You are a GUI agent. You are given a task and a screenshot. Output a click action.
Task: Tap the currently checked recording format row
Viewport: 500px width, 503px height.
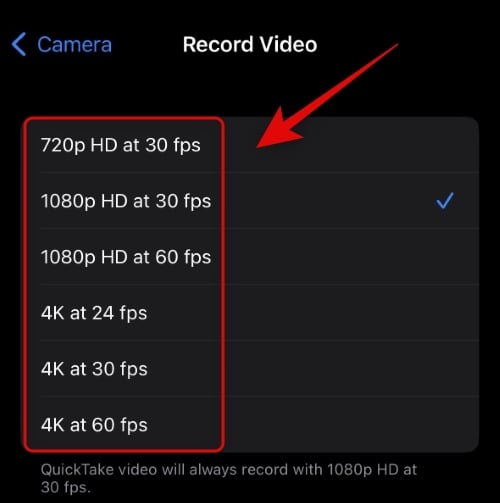coord(252,201)
